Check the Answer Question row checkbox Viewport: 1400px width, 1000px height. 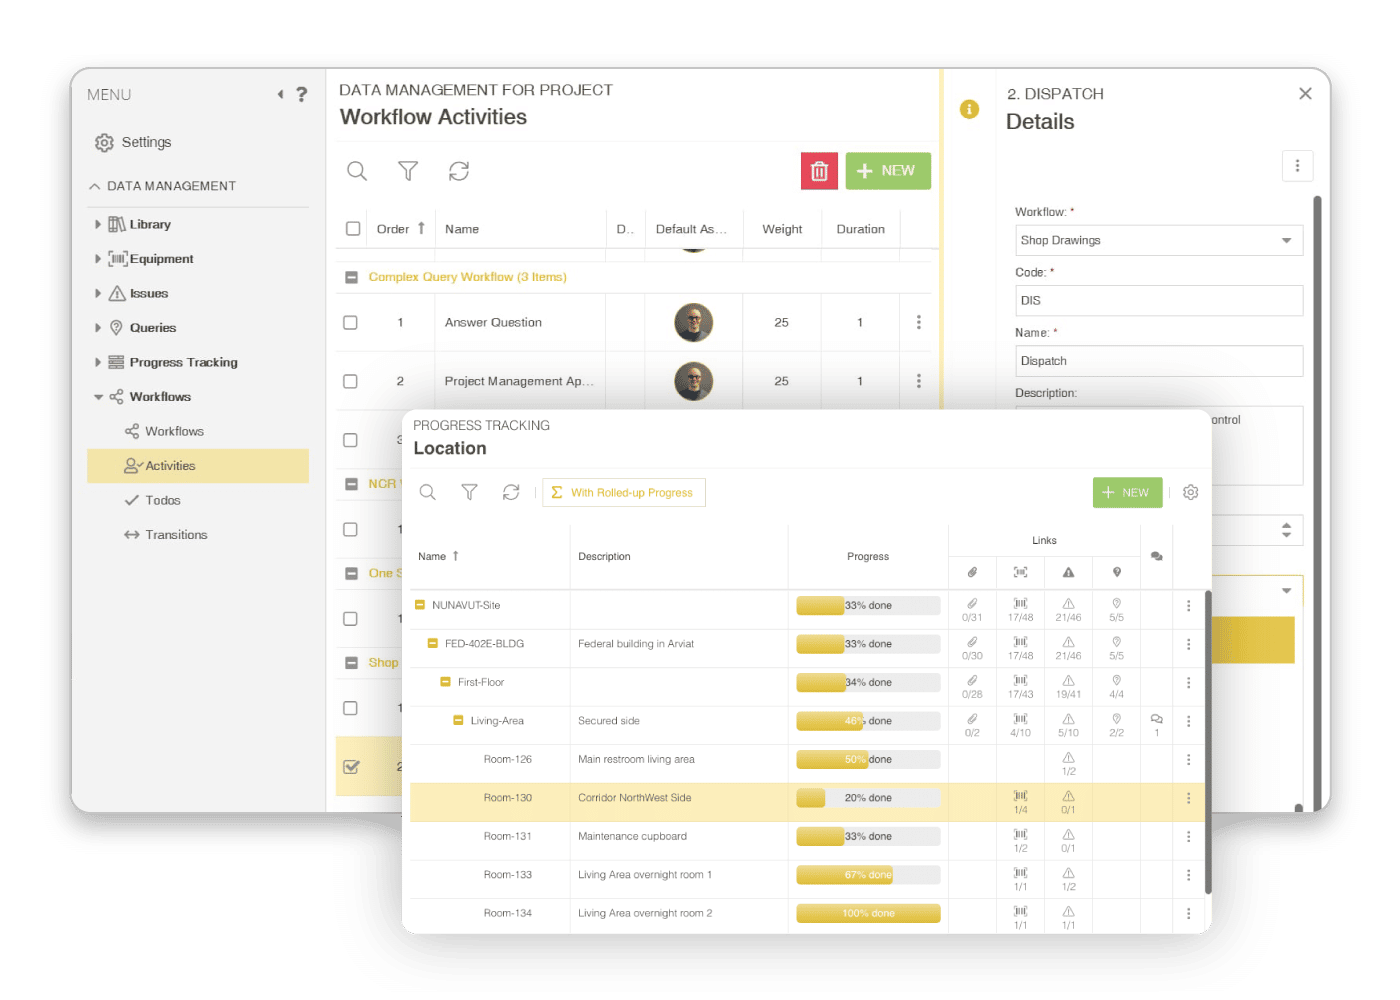pos(350,322)
